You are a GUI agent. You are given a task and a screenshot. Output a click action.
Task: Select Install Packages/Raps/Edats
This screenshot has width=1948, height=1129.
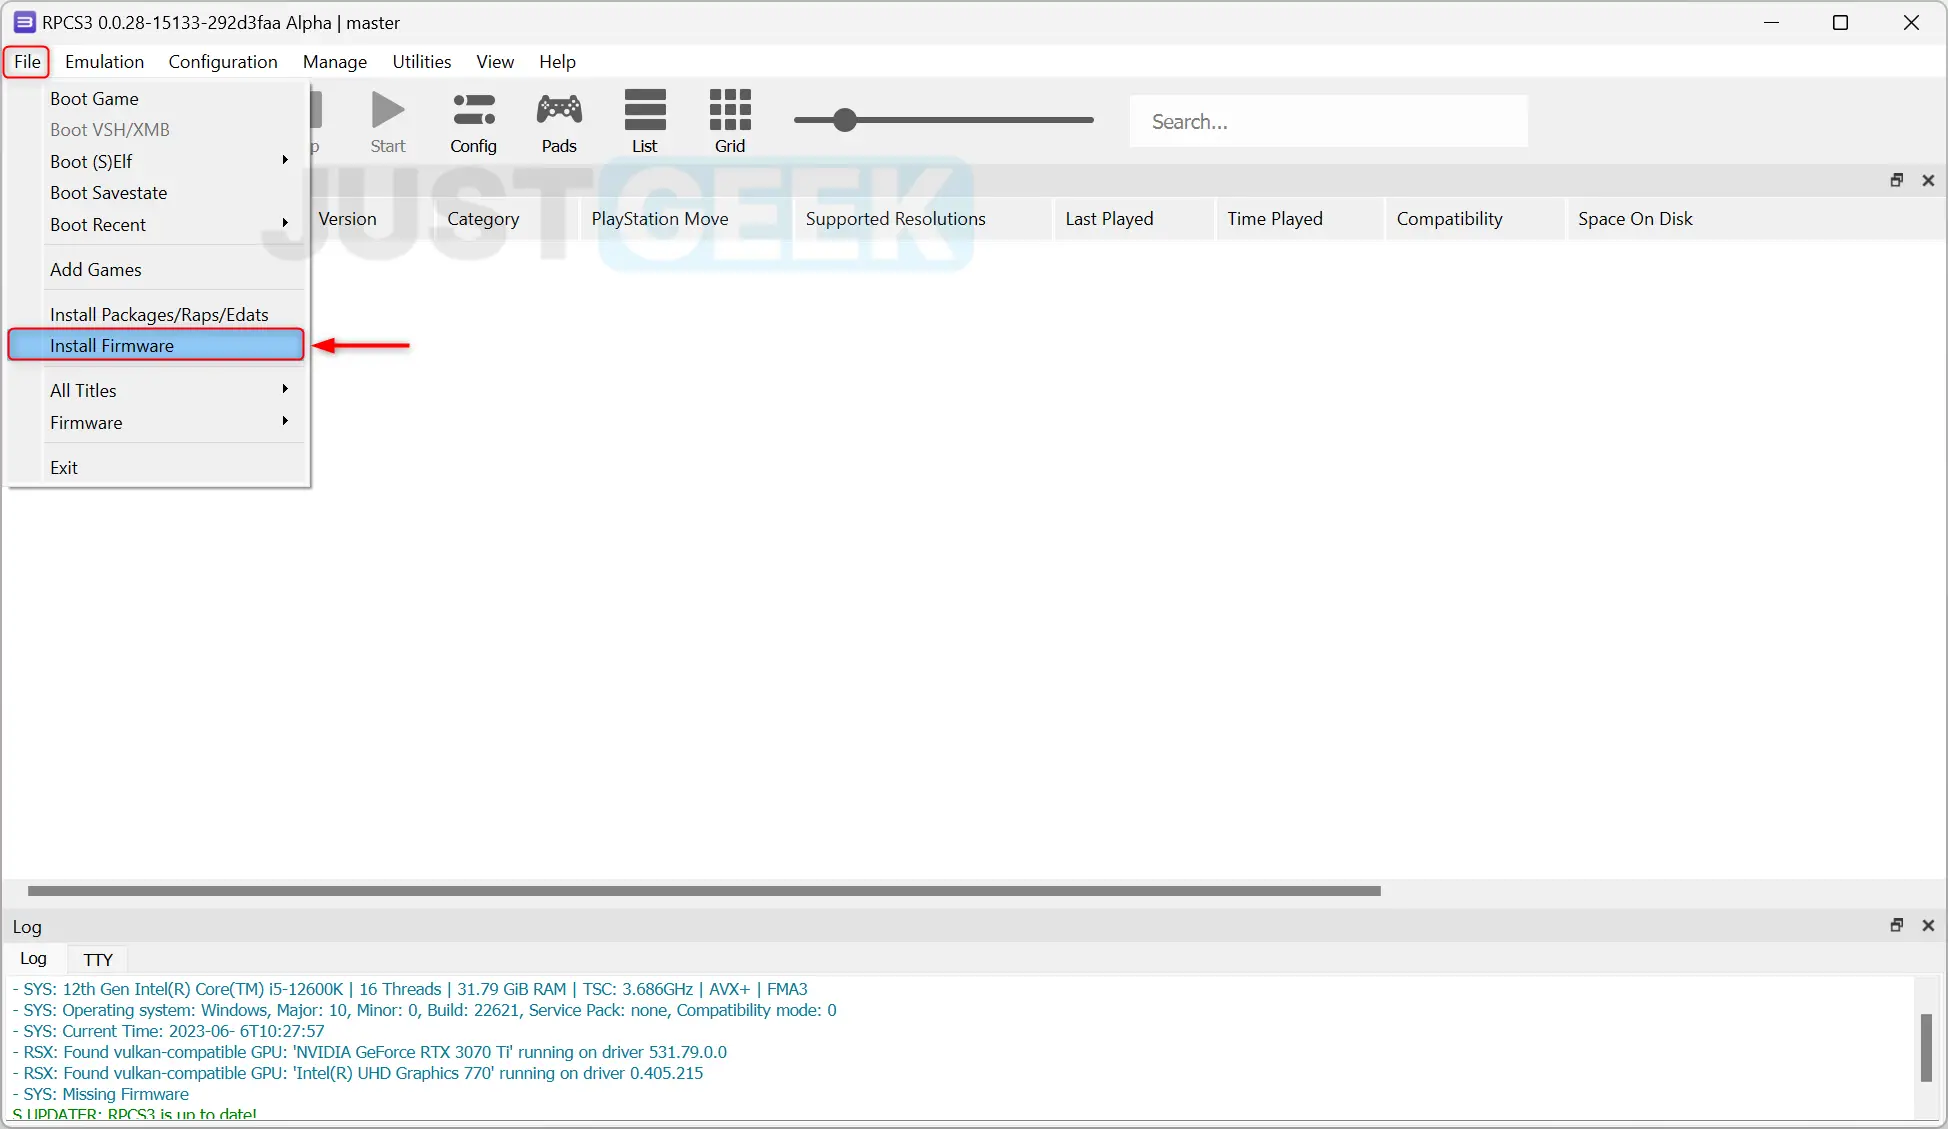(x=156, y=315)
